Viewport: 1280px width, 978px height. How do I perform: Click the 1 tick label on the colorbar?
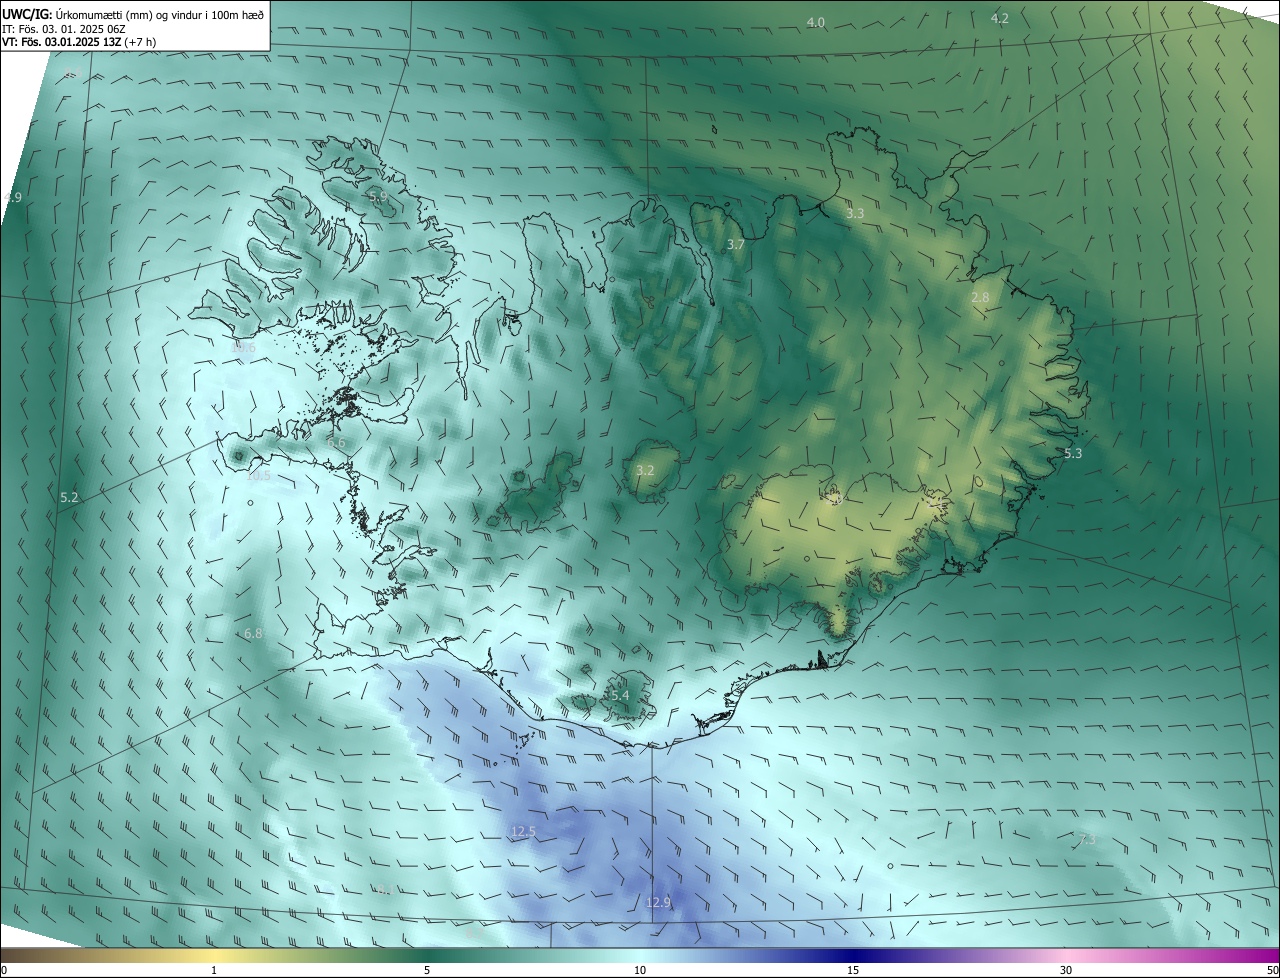[x=214, y=970]
